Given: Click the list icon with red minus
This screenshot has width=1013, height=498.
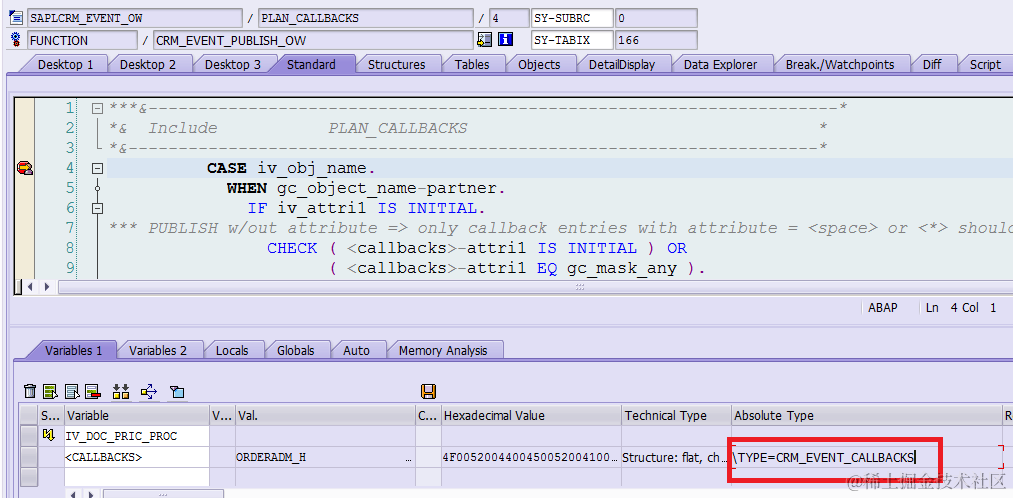Looking at the screenshot, I should [x=92, y=391].
